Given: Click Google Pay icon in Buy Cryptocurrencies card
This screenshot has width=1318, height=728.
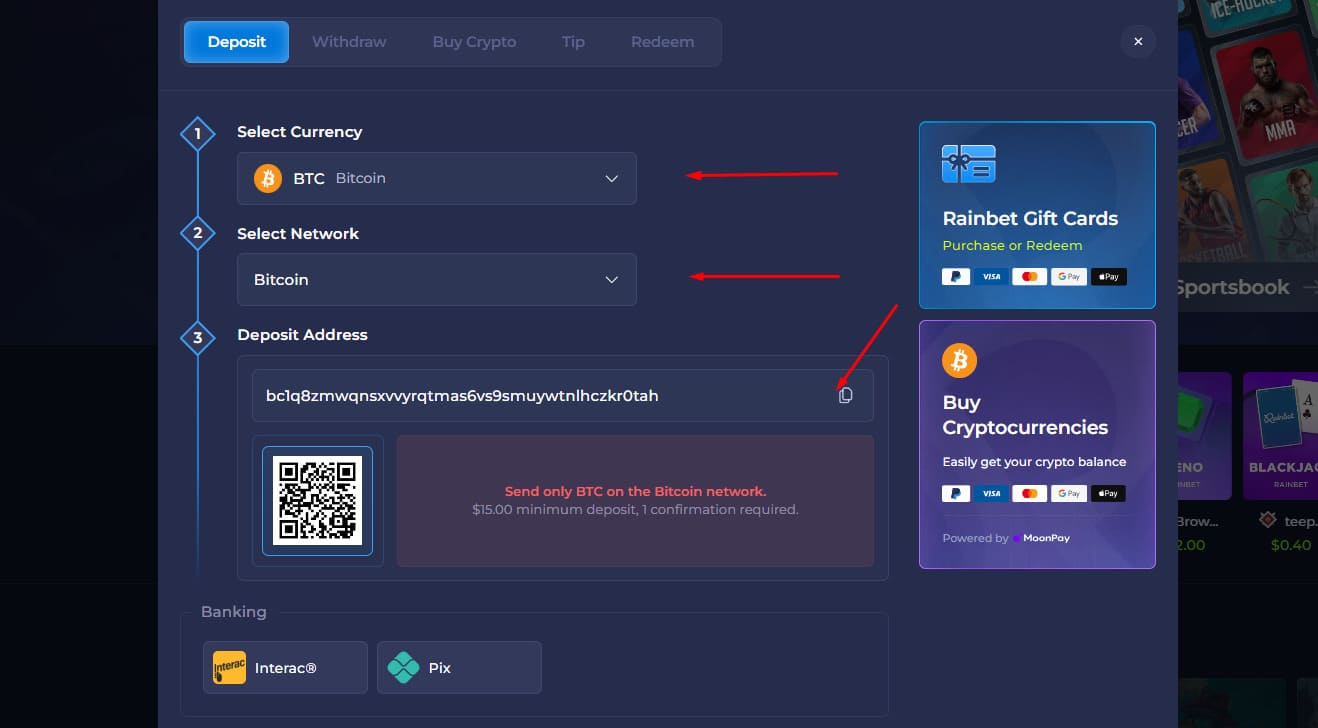Looking at the screenshot, I should (1068, 493).
